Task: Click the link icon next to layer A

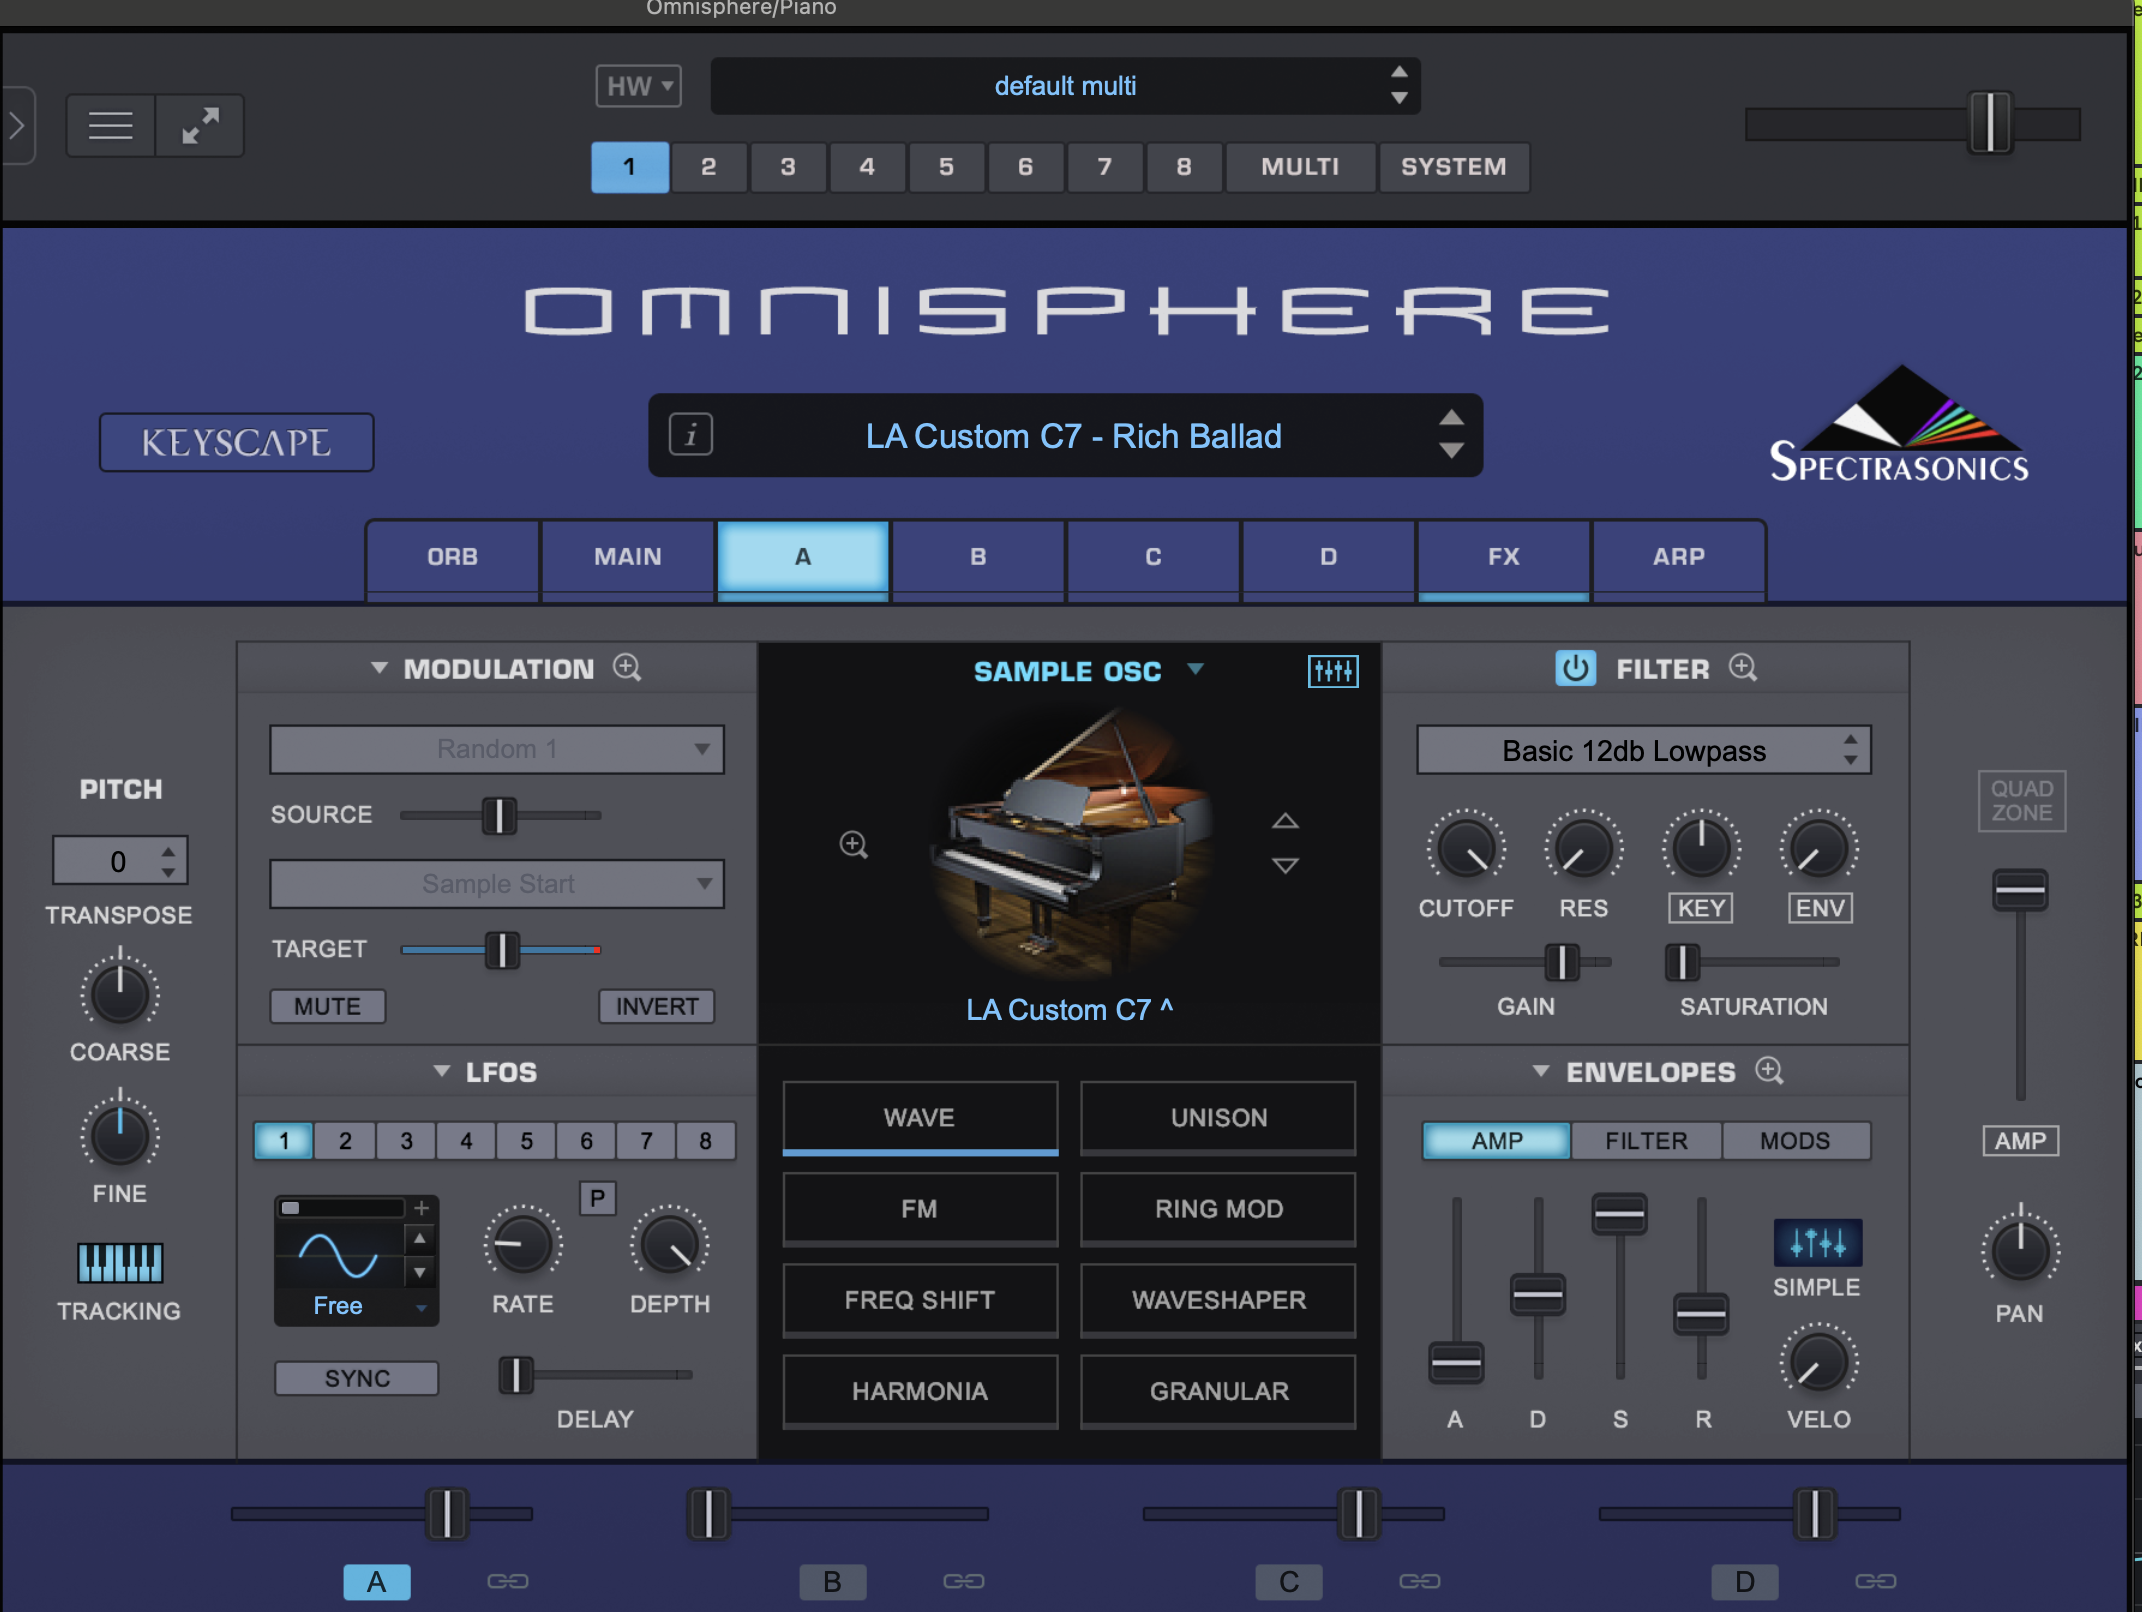Action: tap(508, 1581)
